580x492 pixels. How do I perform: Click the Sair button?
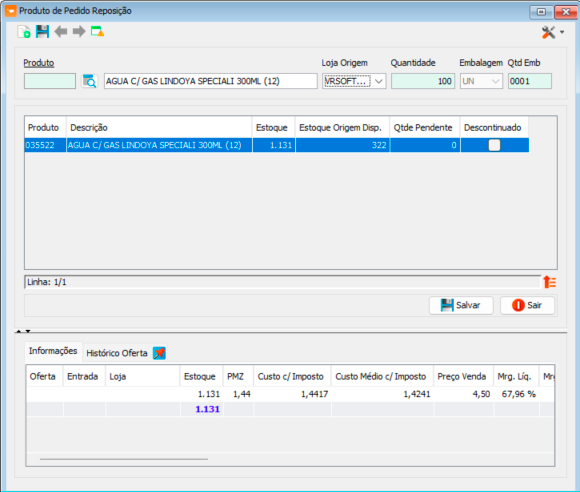click(x=527, y=306)
